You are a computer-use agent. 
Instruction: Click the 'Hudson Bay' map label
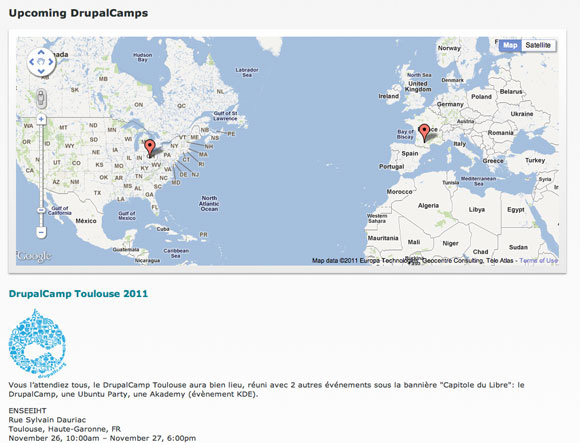[x=142, y=57]
